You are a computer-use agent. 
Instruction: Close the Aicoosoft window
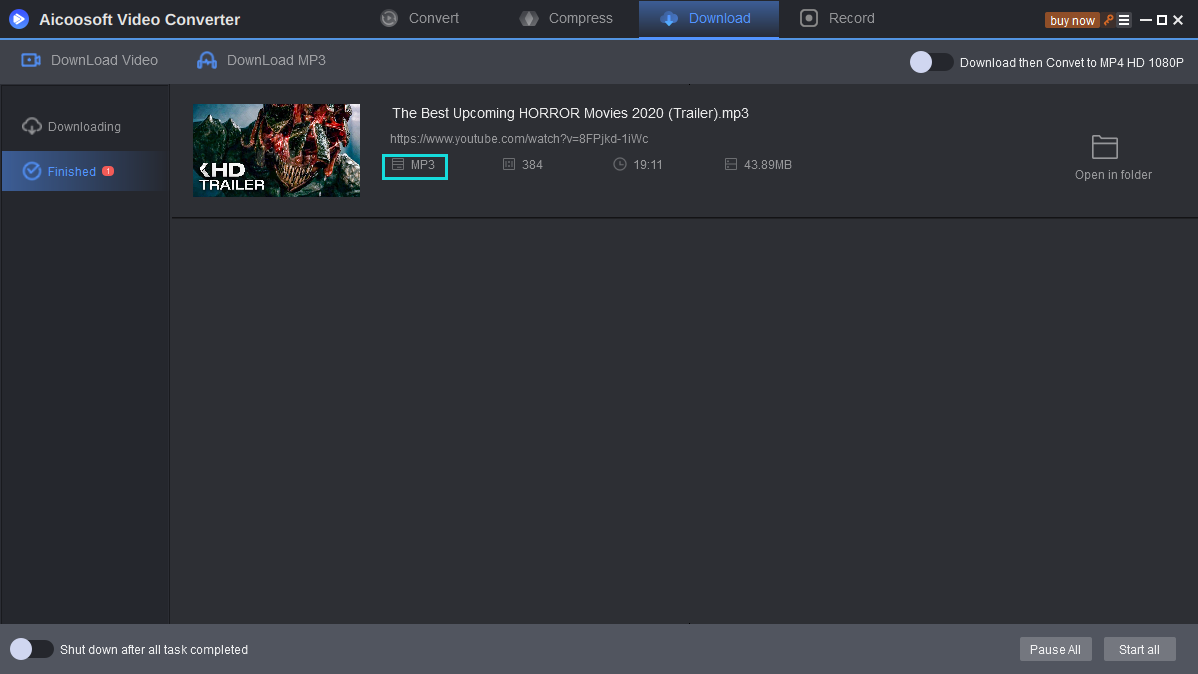click(x=1178, y=21)
